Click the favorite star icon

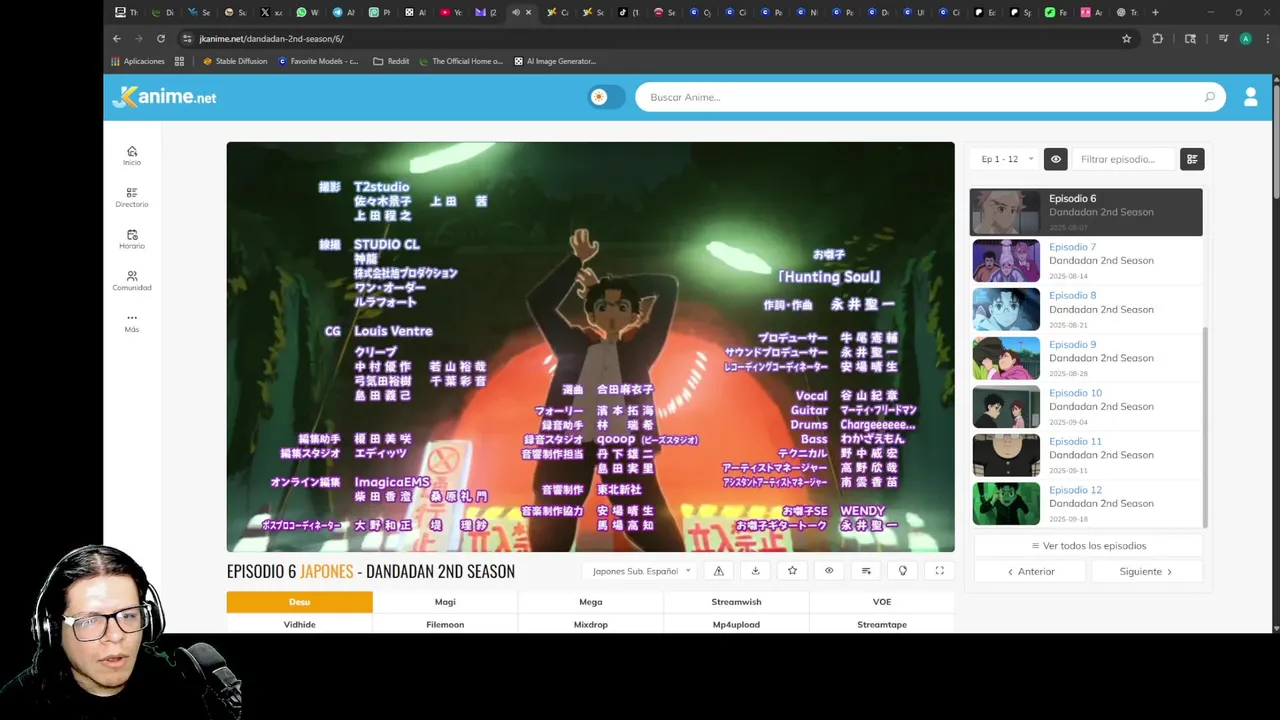pyautogui.click(x=792, y=571)
